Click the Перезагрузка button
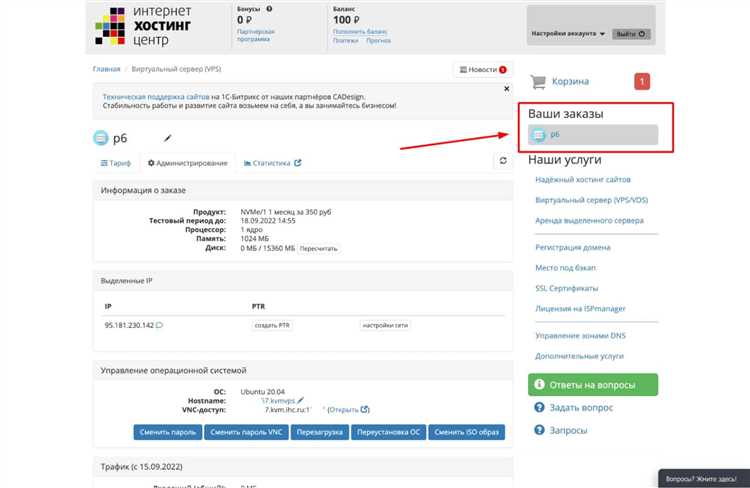The height and width of the screenshot is (488, 750). [320, 432]
